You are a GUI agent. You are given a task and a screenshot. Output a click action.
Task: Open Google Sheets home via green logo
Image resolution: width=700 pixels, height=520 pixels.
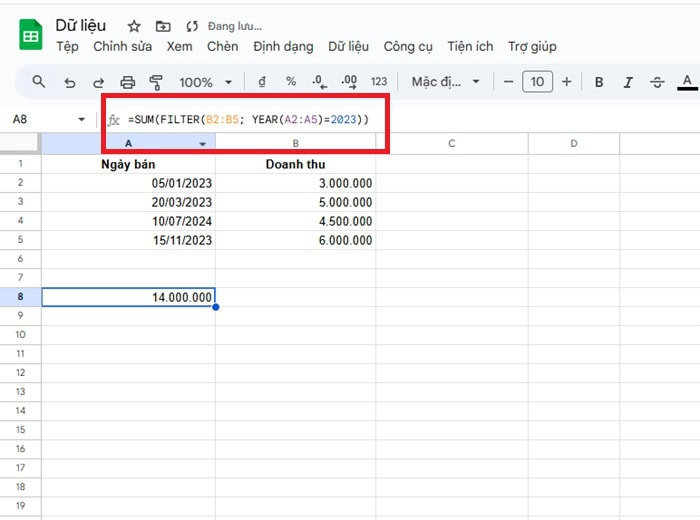[x=31, y=36]
